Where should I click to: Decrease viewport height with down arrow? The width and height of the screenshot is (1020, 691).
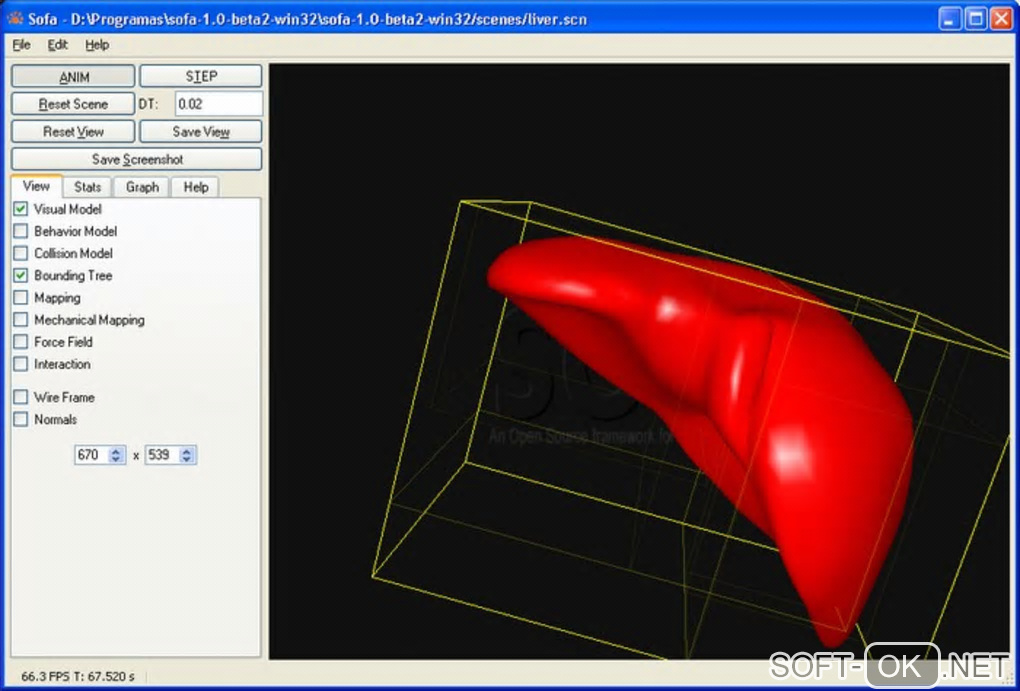187,459
